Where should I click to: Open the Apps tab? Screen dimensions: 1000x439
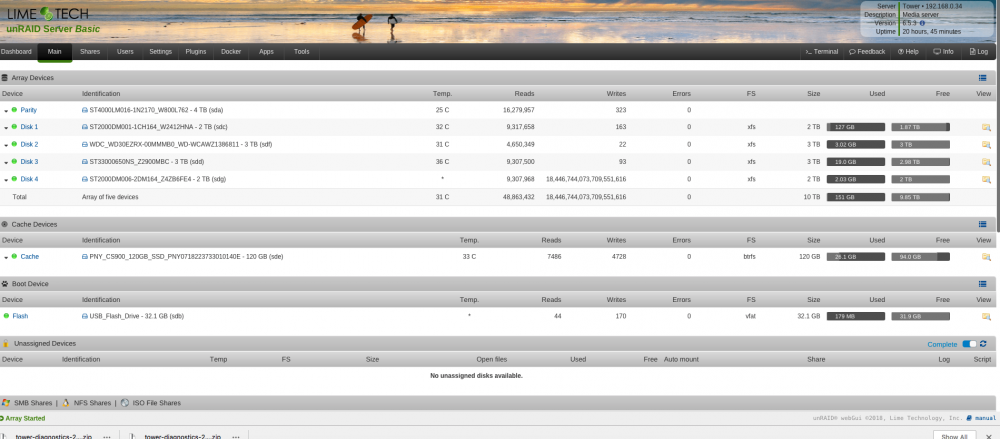pyautogui.click(x=267, y=52)
